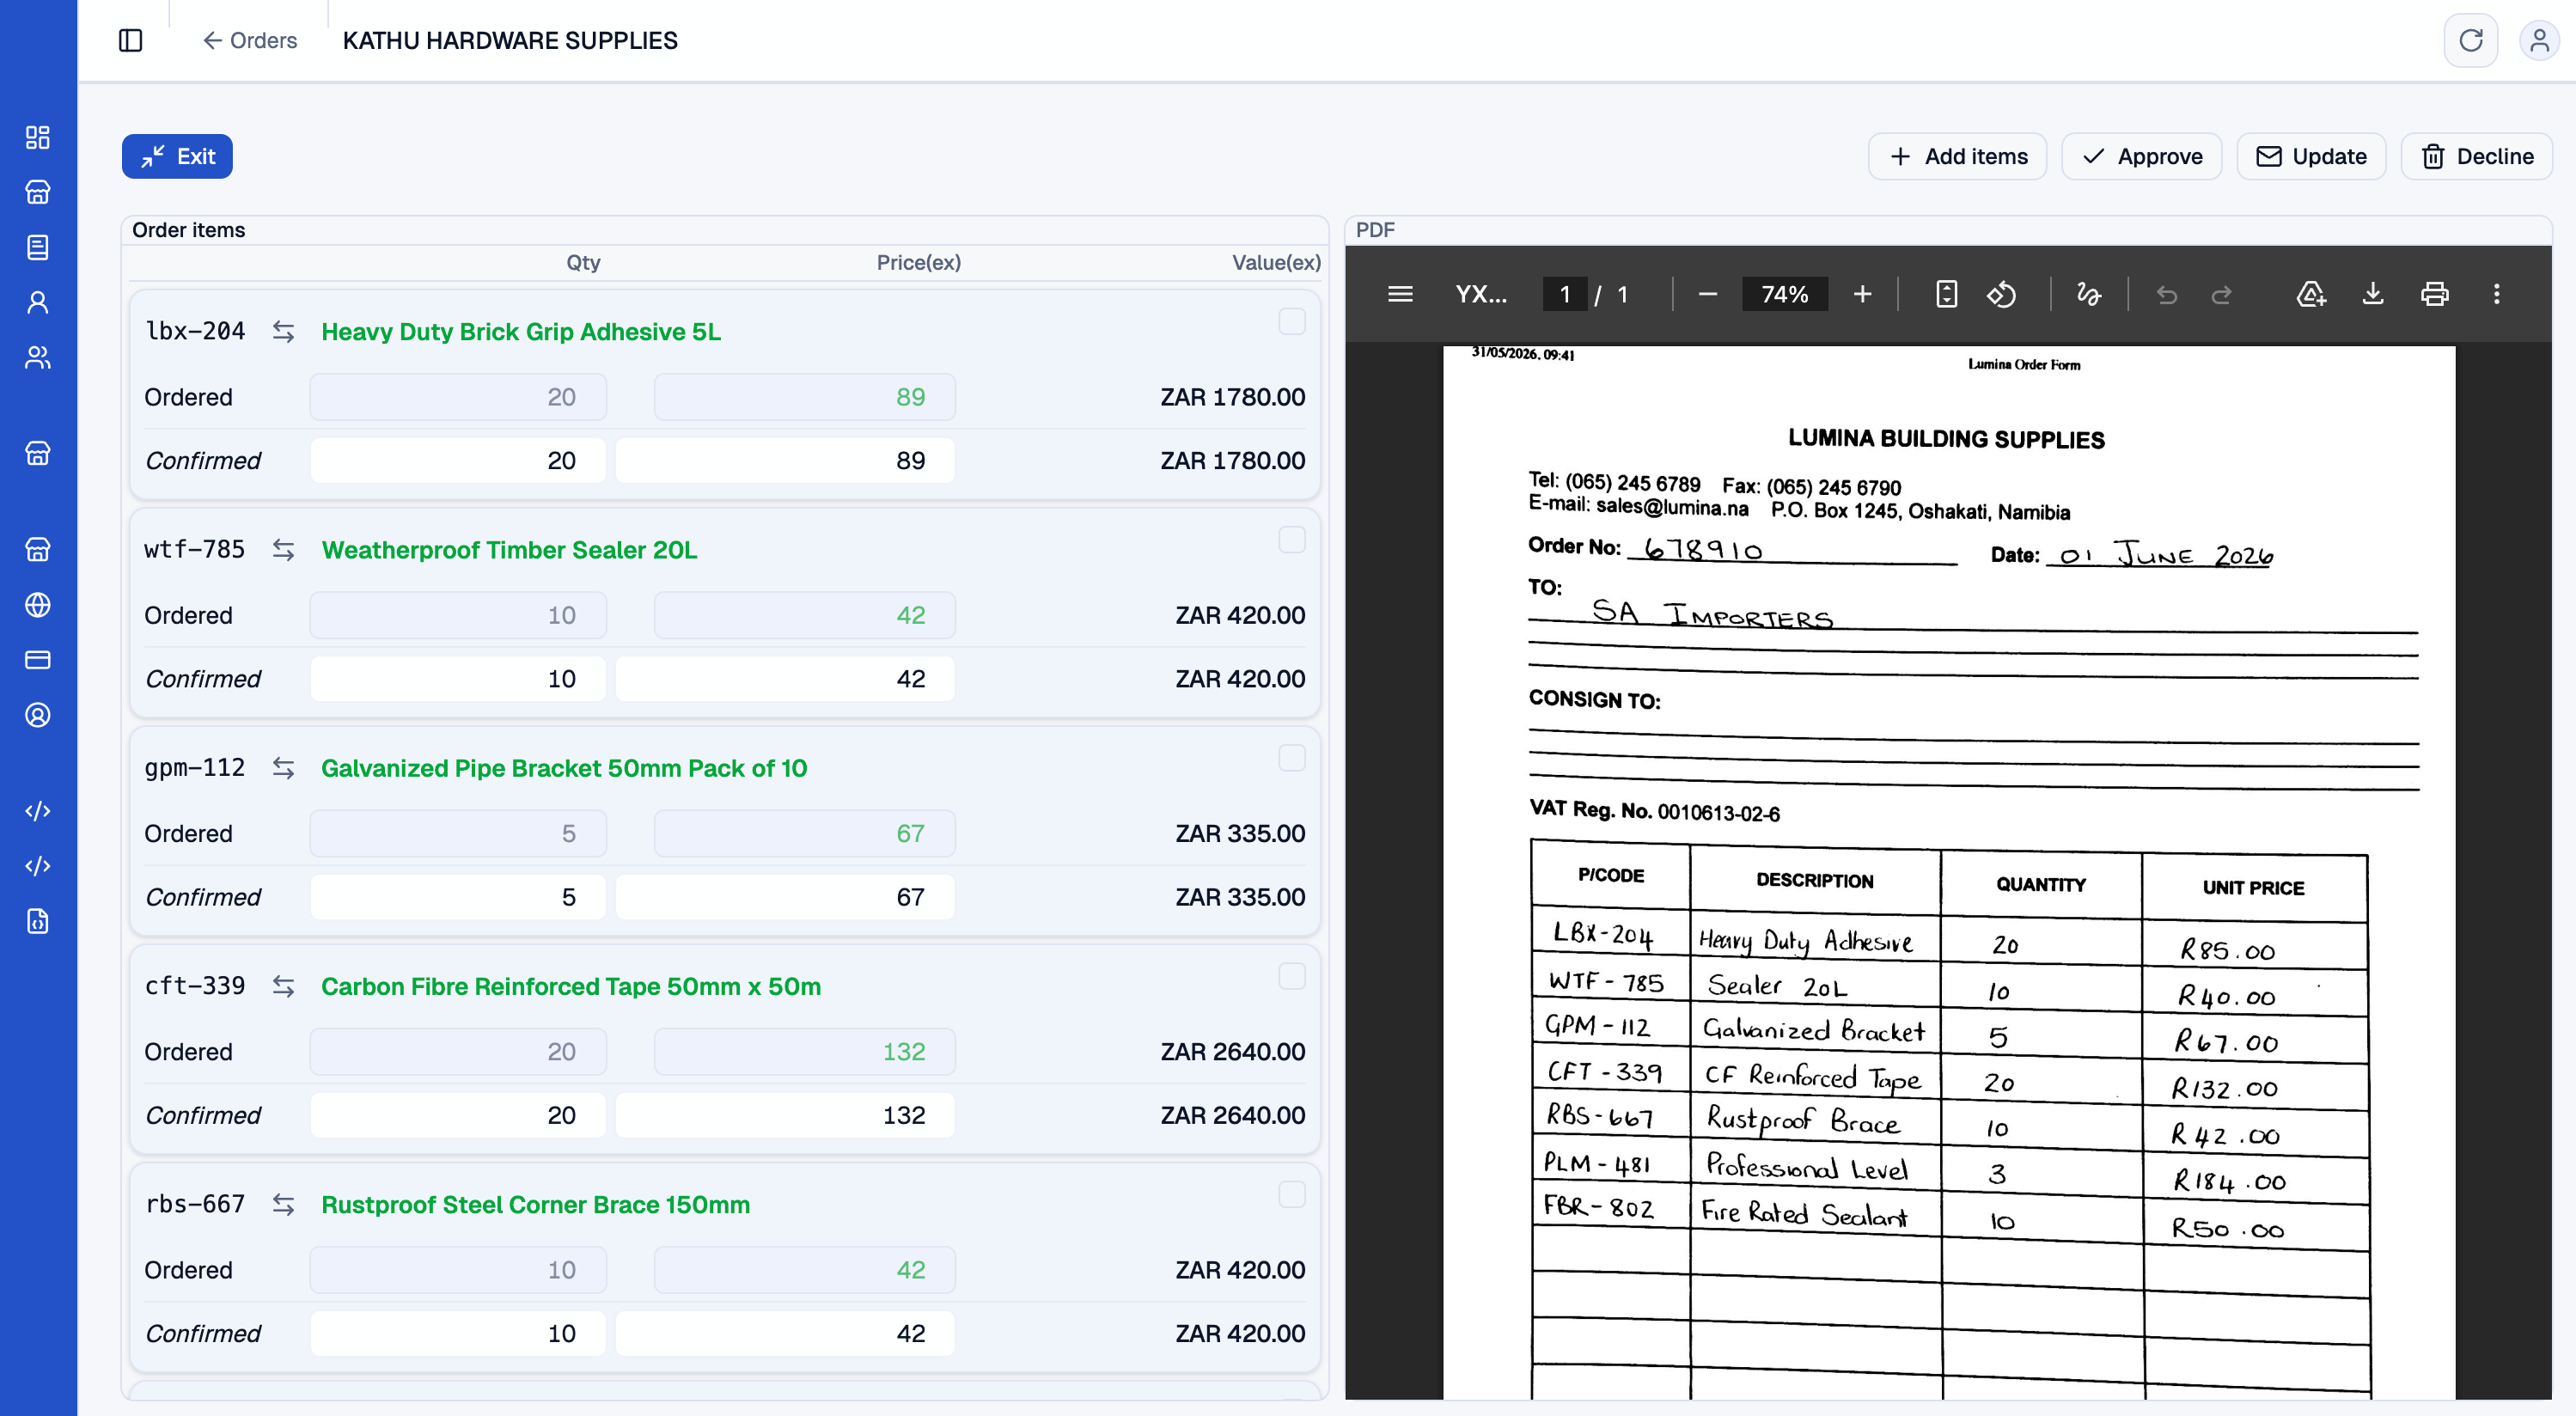The height and width of the screenshot is (1416, 2576).
Task: Open Heavy Duty Brick Grip Adhesive 5L link
Action: [x=520, y=331]
